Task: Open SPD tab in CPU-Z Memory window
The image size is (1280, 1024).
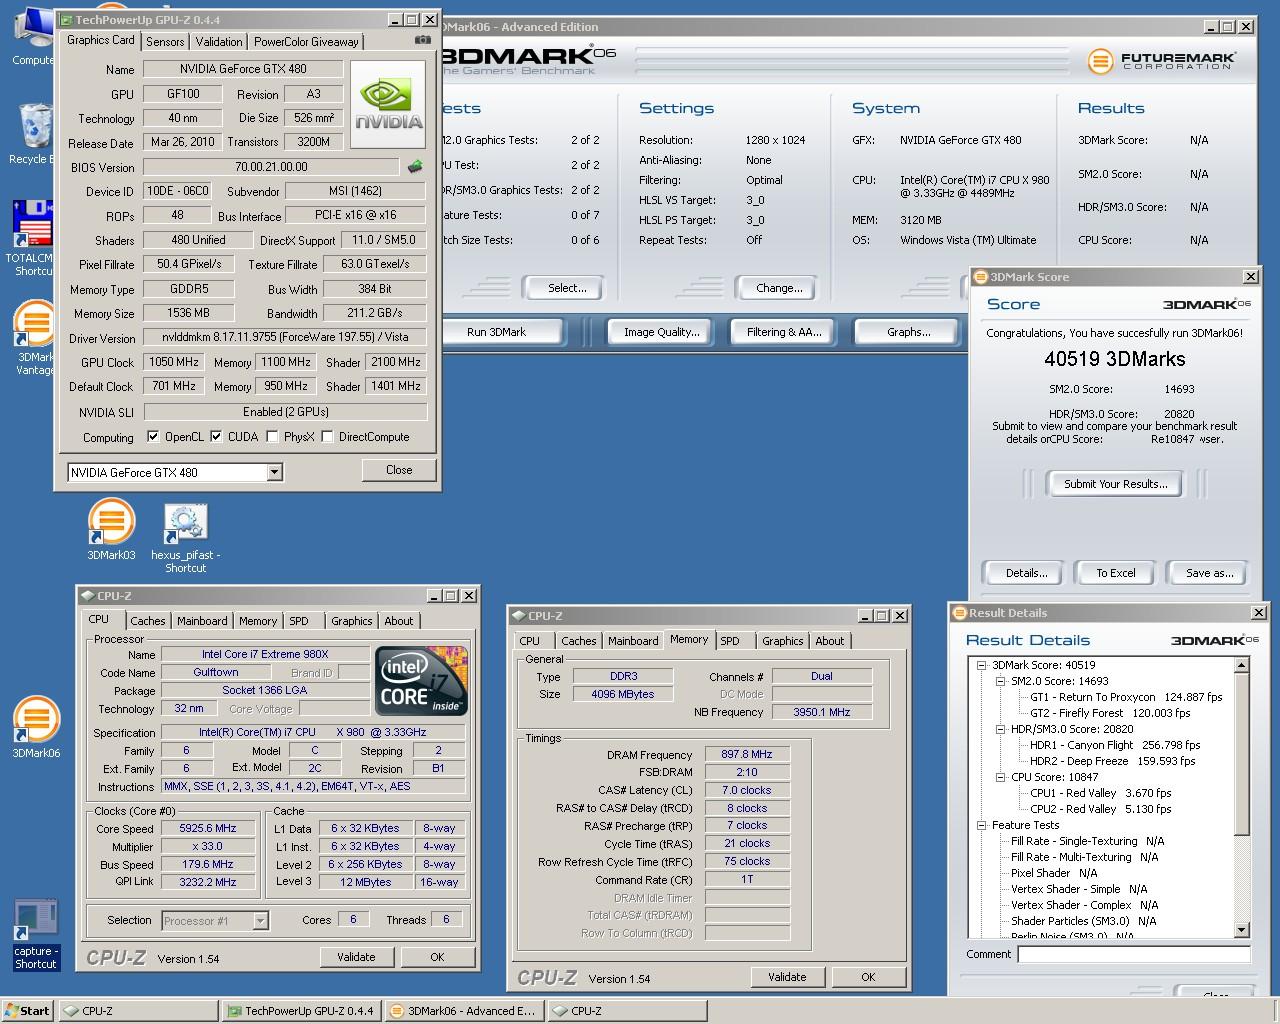Action: [x=730, y=641]
